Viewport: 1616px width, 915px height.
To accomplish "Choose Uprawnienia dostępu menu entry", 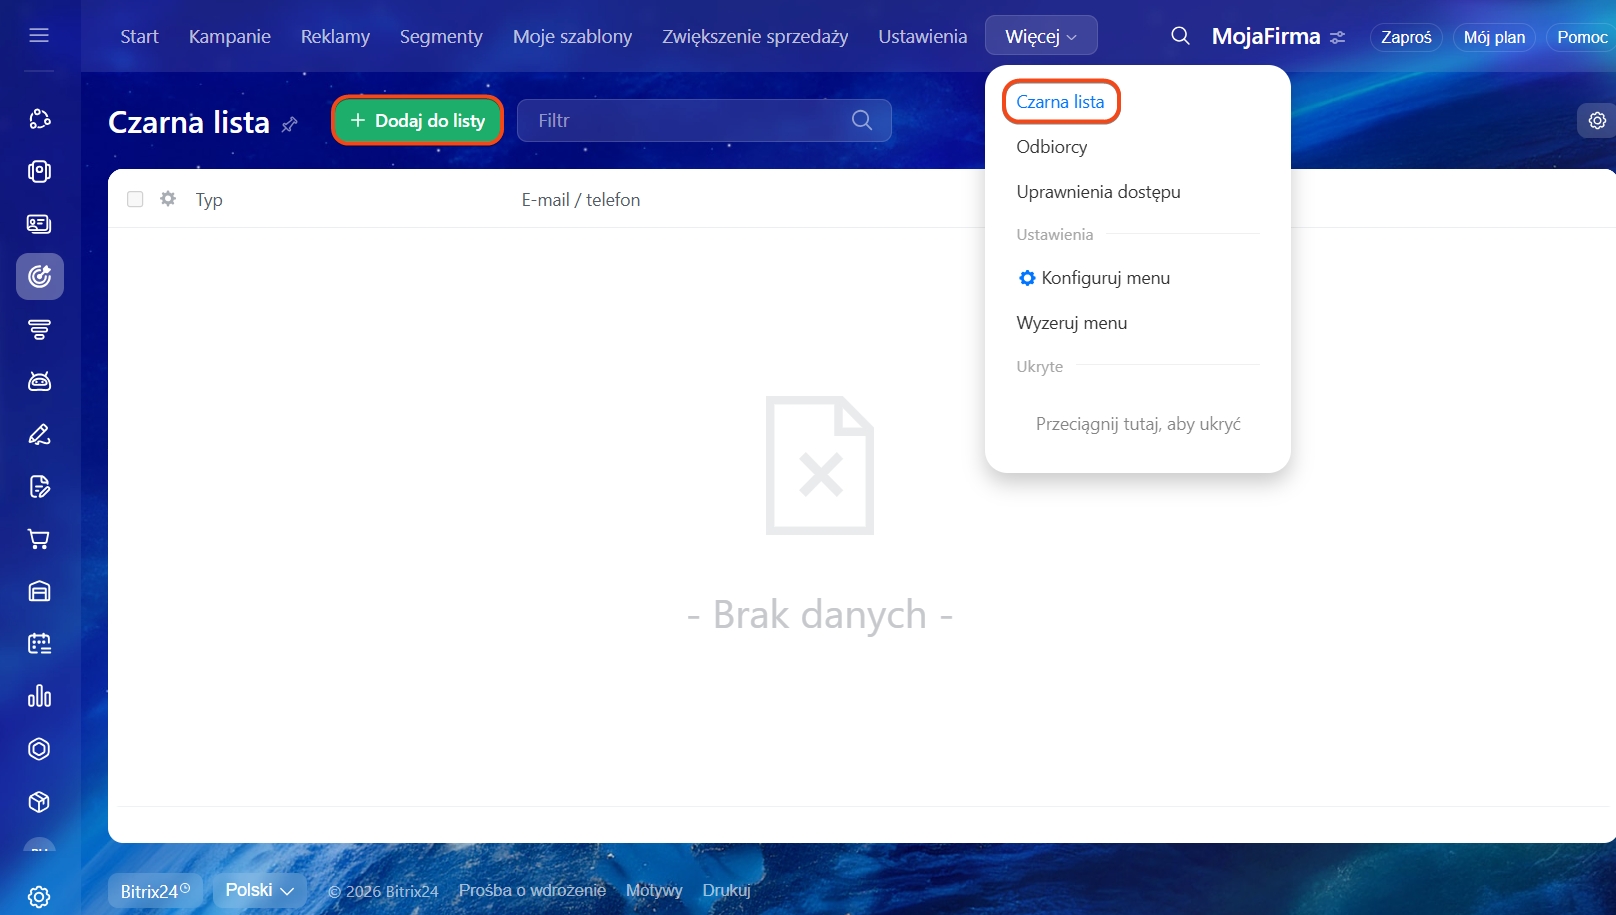I will click(1098, 192).
